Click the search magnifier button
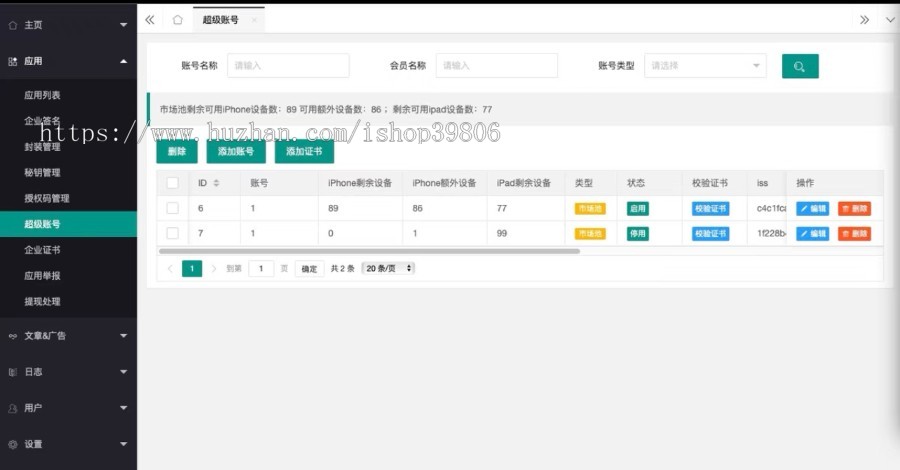The image size is (900, 470). 799,66
